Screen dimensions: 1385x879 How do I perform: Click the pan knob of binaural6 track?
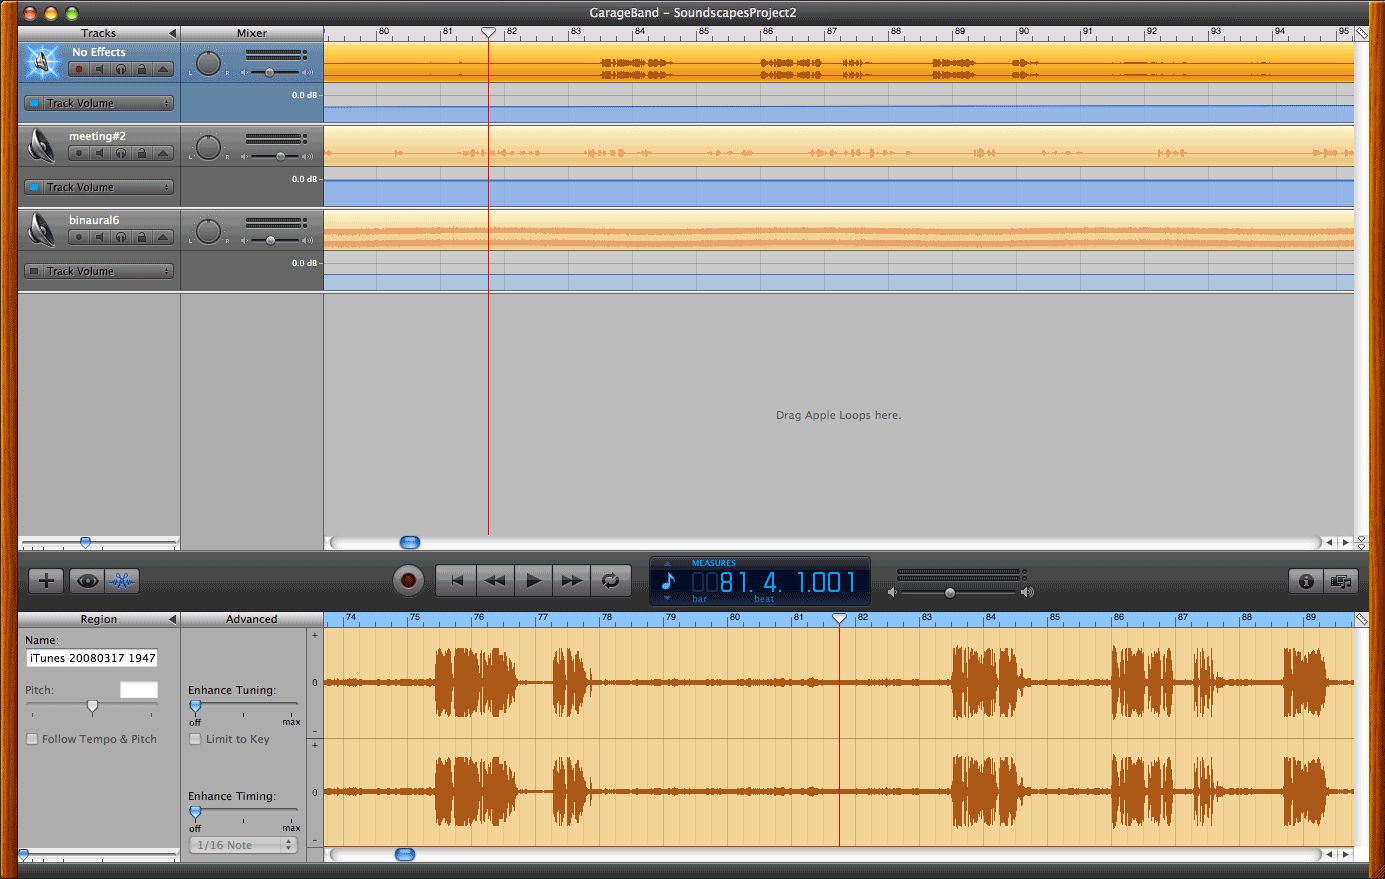pos(208,231)
